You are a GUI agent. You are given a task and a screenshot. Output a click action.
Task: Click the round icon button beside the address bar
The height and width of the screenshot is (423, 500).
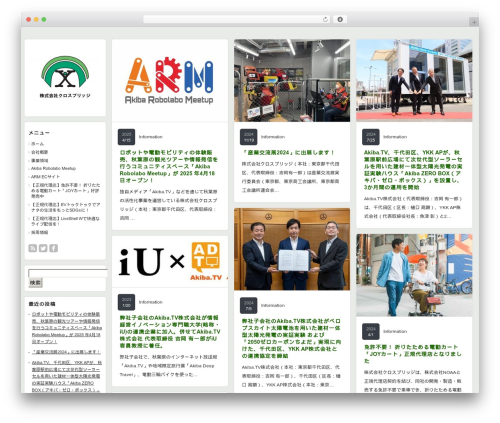coord(340,19)
